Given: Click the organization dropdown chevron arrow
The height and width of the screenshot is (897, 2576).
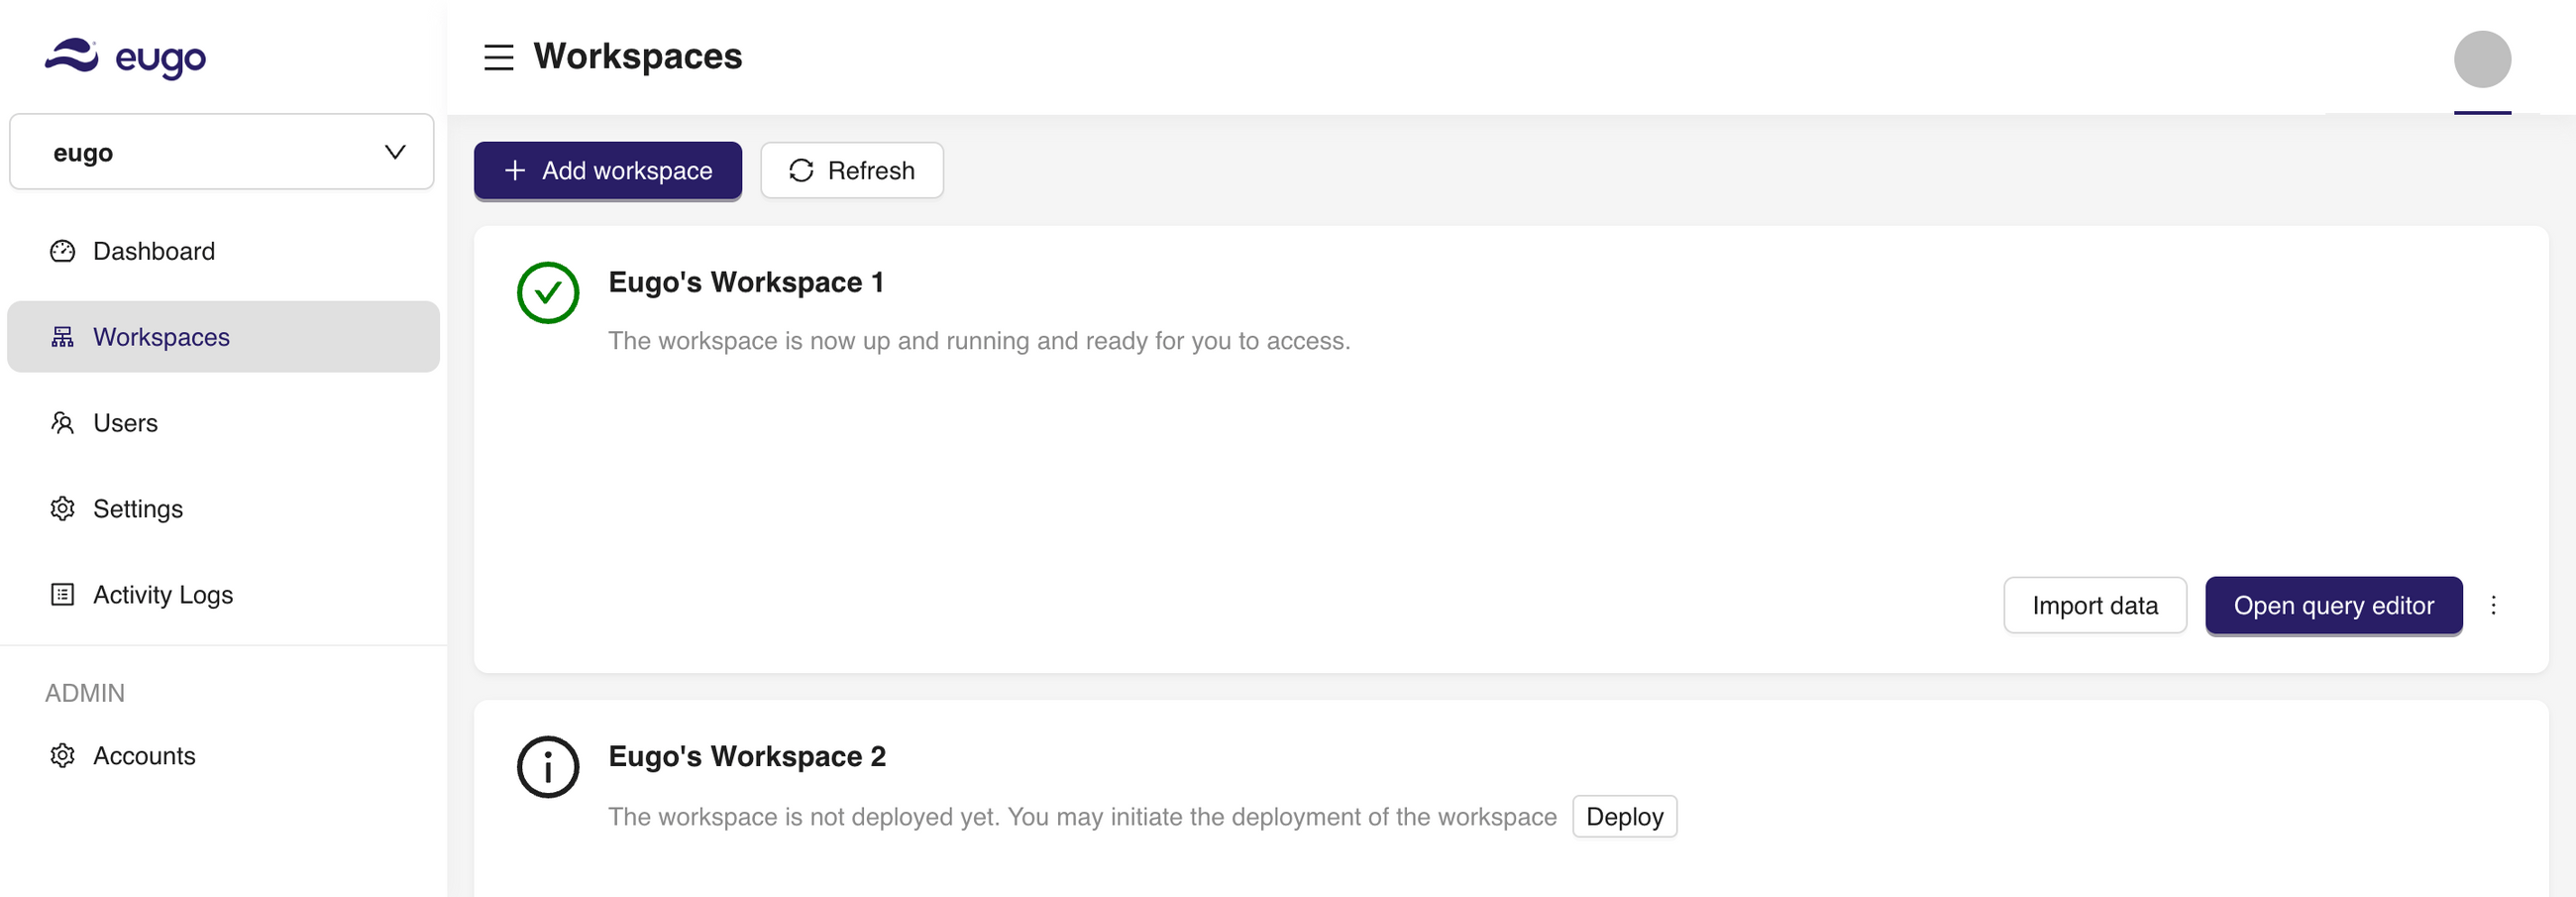Looking at the screenshot, I should tap(395, 152).
